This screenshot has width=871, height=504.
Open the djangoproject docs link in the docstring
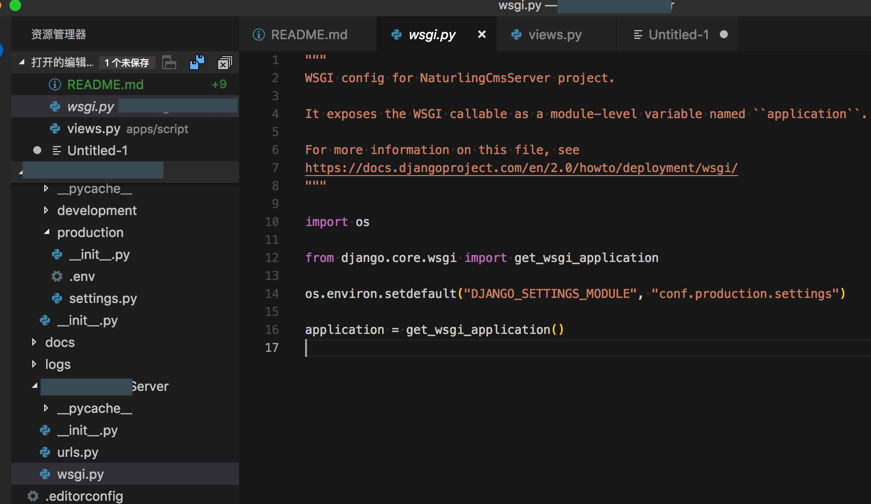coord(521,168)
